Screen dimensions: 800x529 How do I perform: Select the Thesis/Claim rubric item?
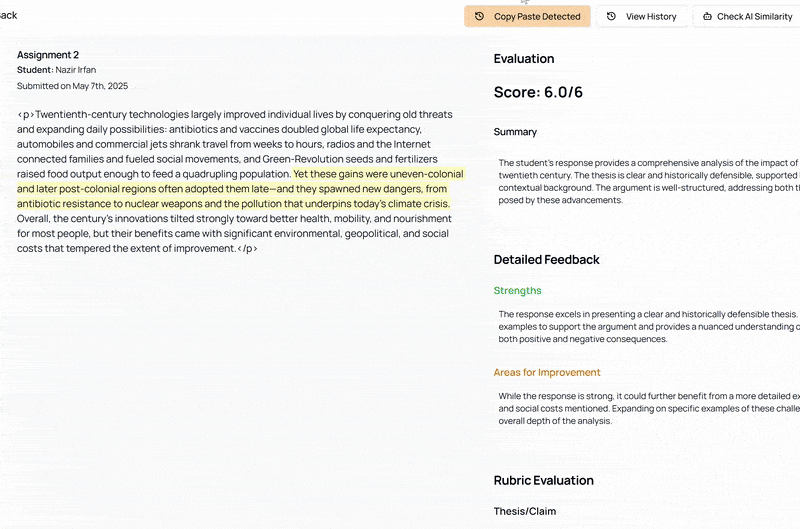pos(524,512)
